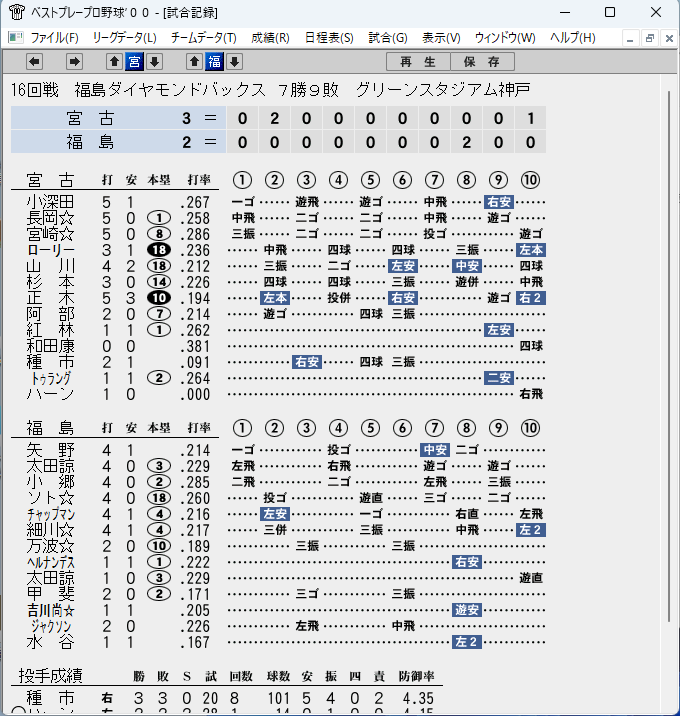Click the down arrow beside 福 team button

[234, 62]
